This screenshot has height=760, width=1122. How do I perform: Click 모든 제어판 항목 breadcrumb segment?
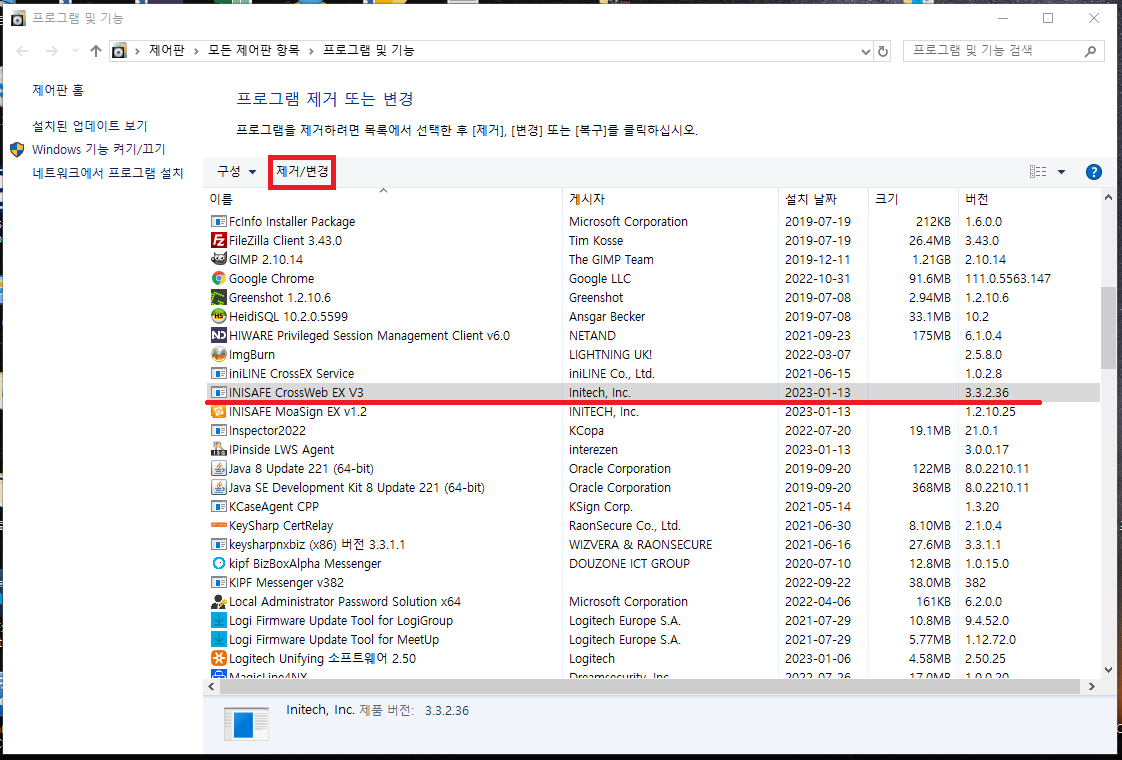(x=253, y=51)
